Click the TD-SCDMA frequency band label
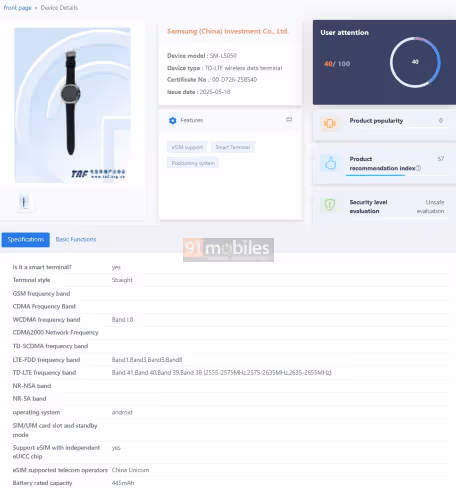Screen dimensions: 456x500 pyautogui.click(x=50, y=346)
